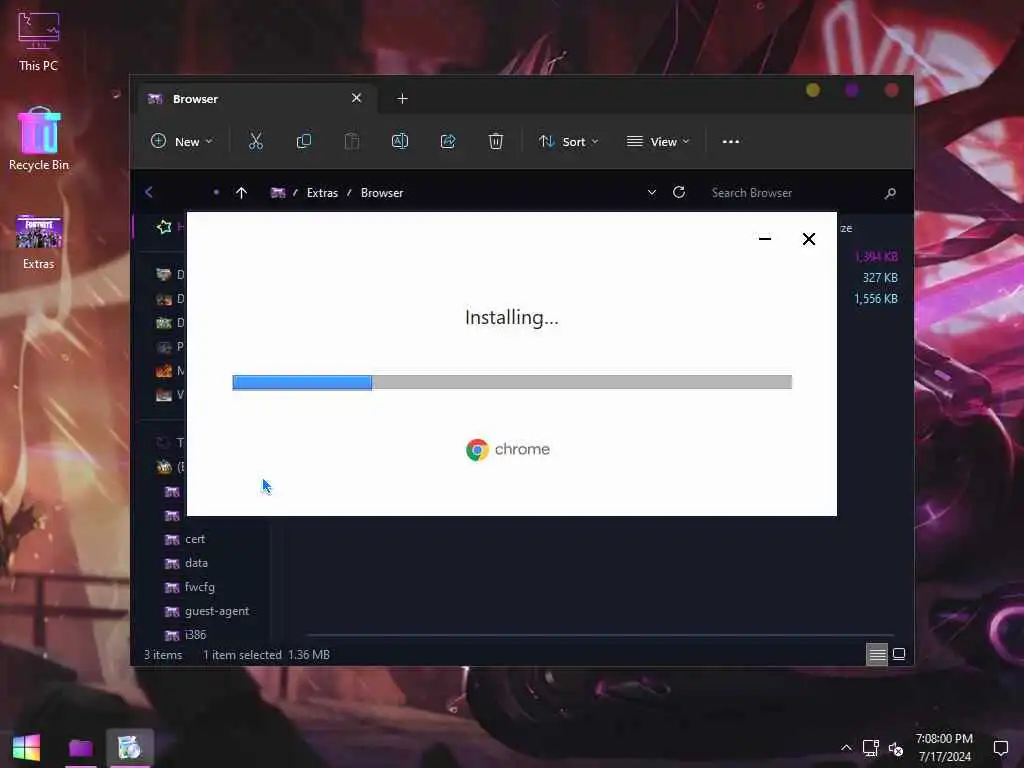Screen dimensions: 1024x768
Task: Click the Share icon in the toolbar
Action: pos(448,141)
